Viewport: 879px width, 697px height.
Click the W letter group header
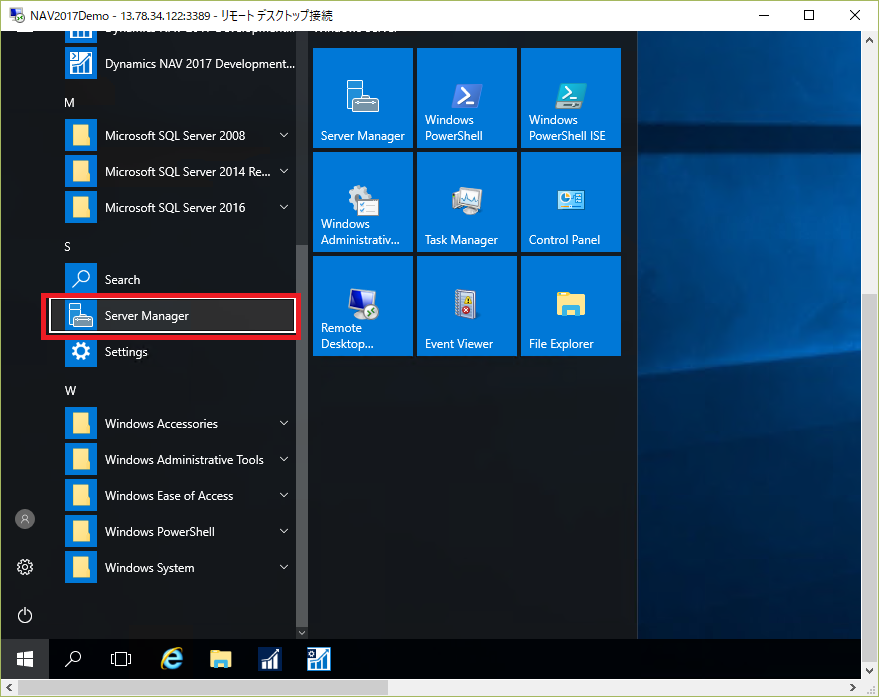pyautogui.click(x=70, y=391)
